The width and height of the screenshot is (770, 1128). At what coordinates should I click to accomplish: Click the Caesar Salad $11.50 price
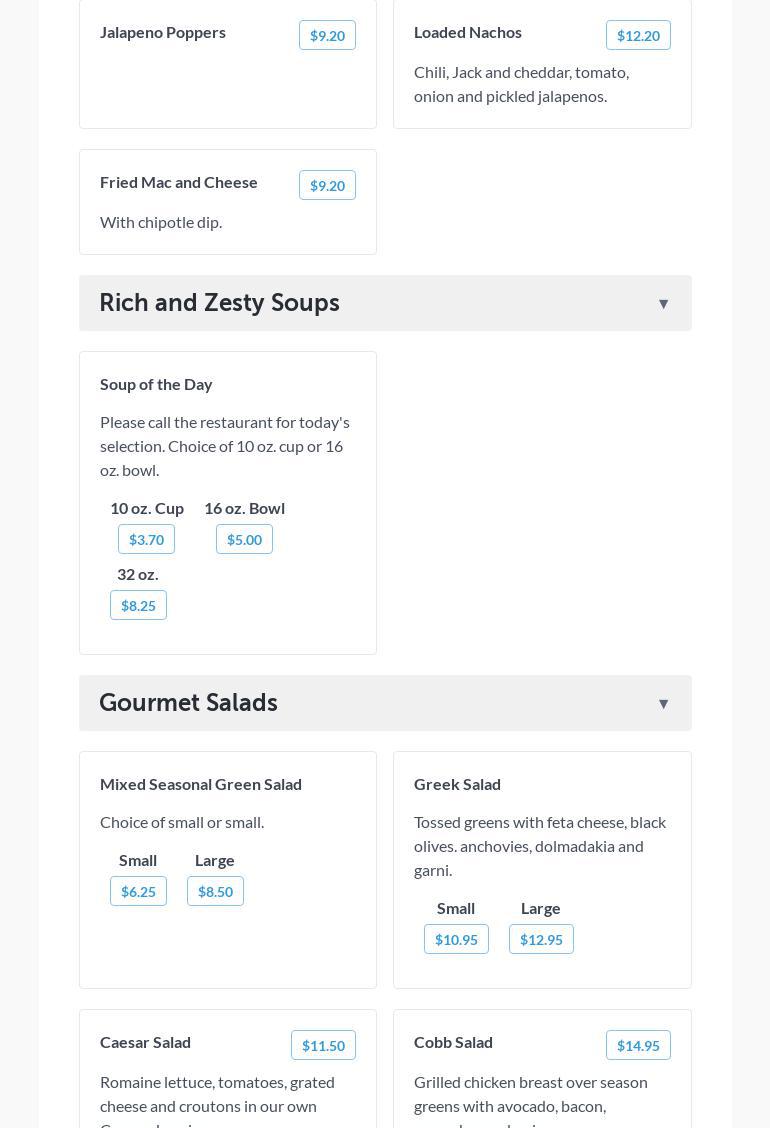click(323, 1045)
